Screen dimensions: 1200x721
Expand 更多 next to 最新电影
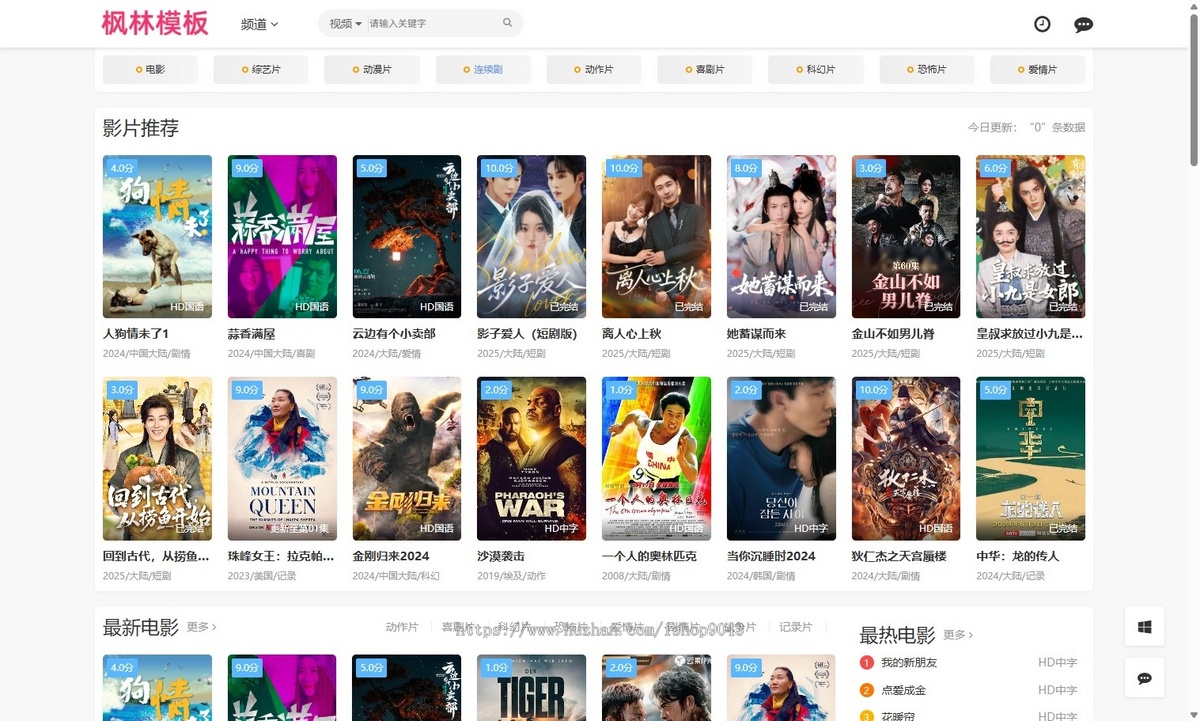coord(201,627)
